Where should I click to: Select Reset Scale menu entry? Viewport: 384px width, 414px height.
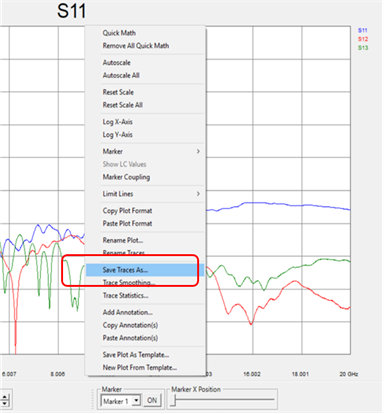pos(145,92)
